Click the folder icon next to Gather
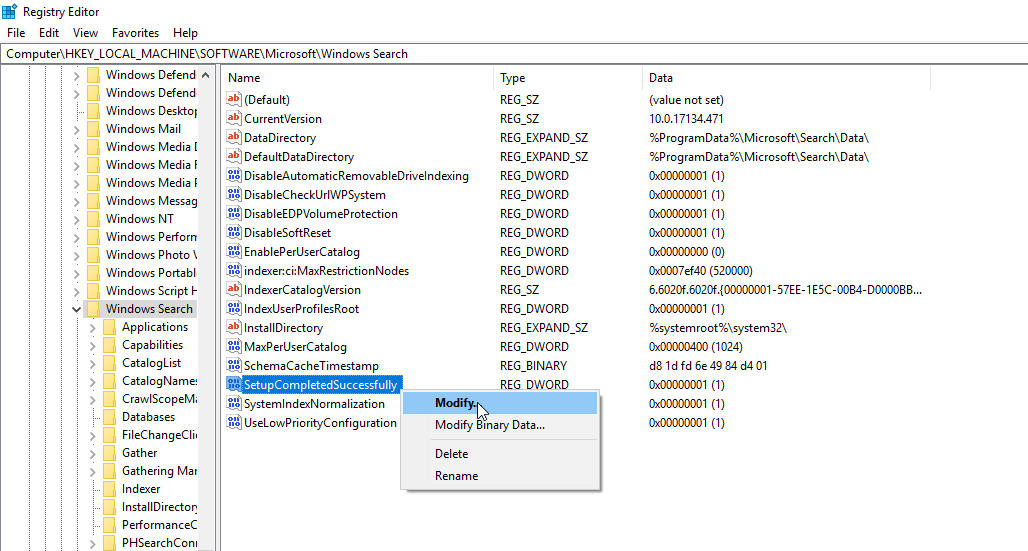This screenshot has height=551, width=1028. tap(110, 453)
